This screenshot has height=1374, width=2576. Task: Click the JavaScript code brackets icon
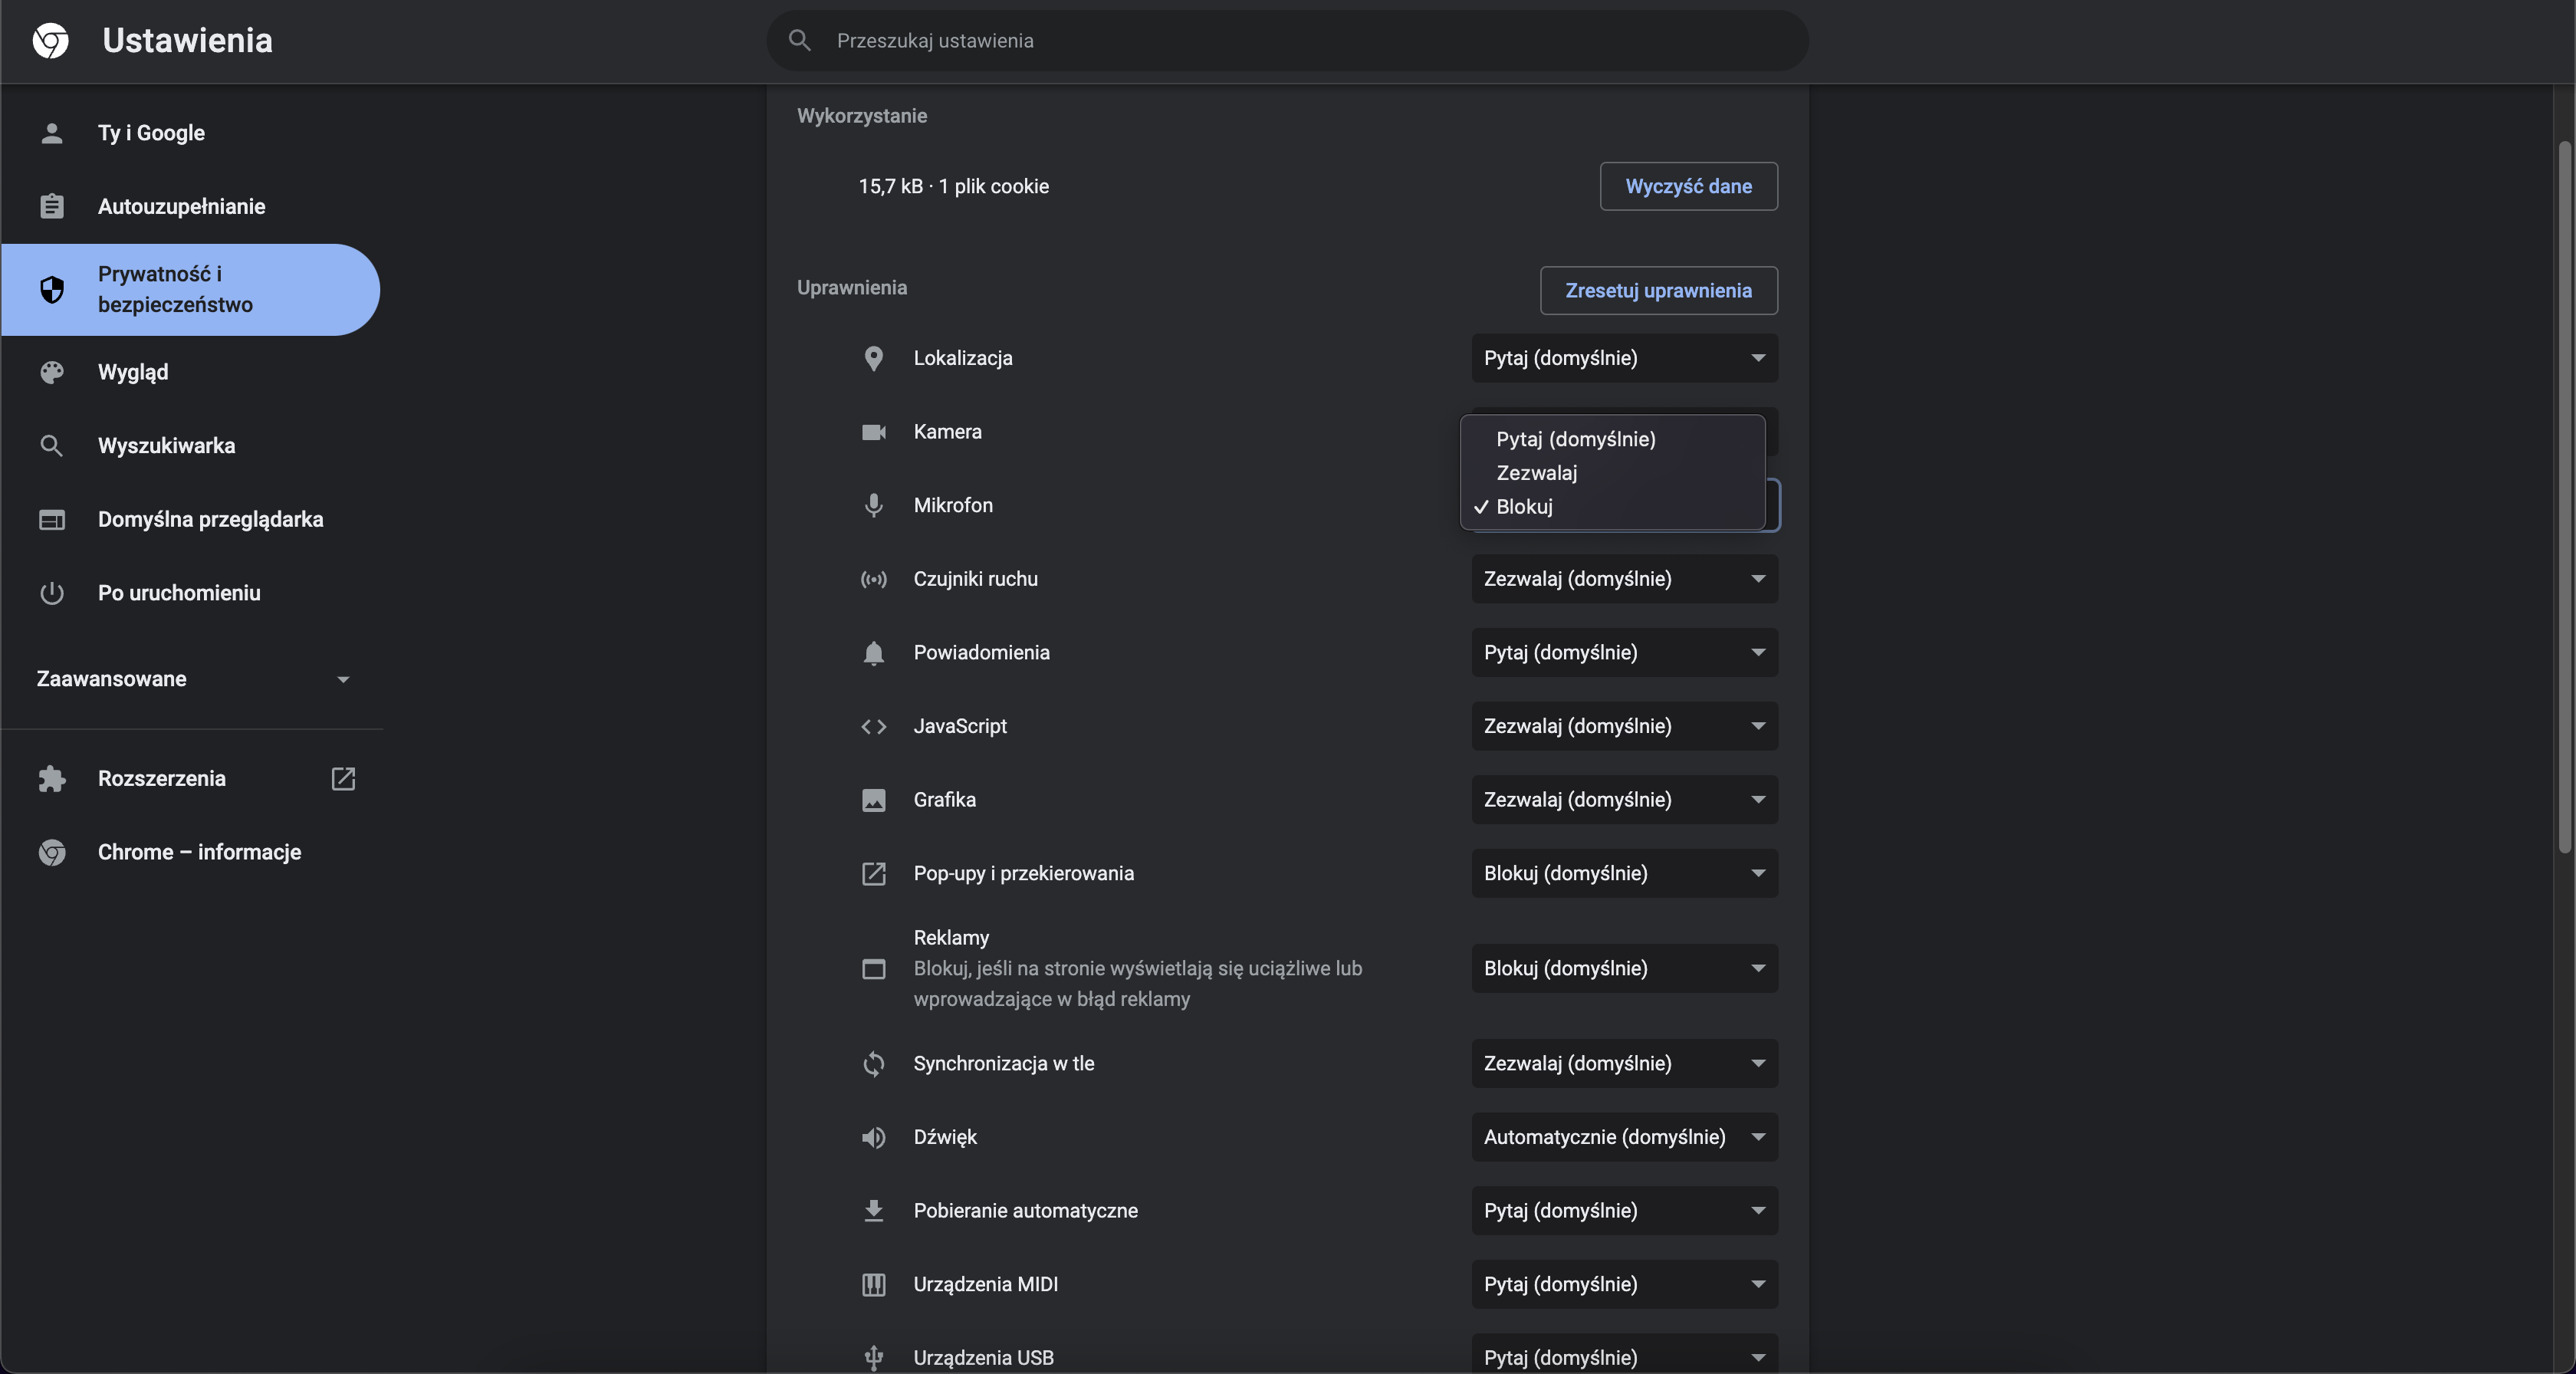pos(873,726)
